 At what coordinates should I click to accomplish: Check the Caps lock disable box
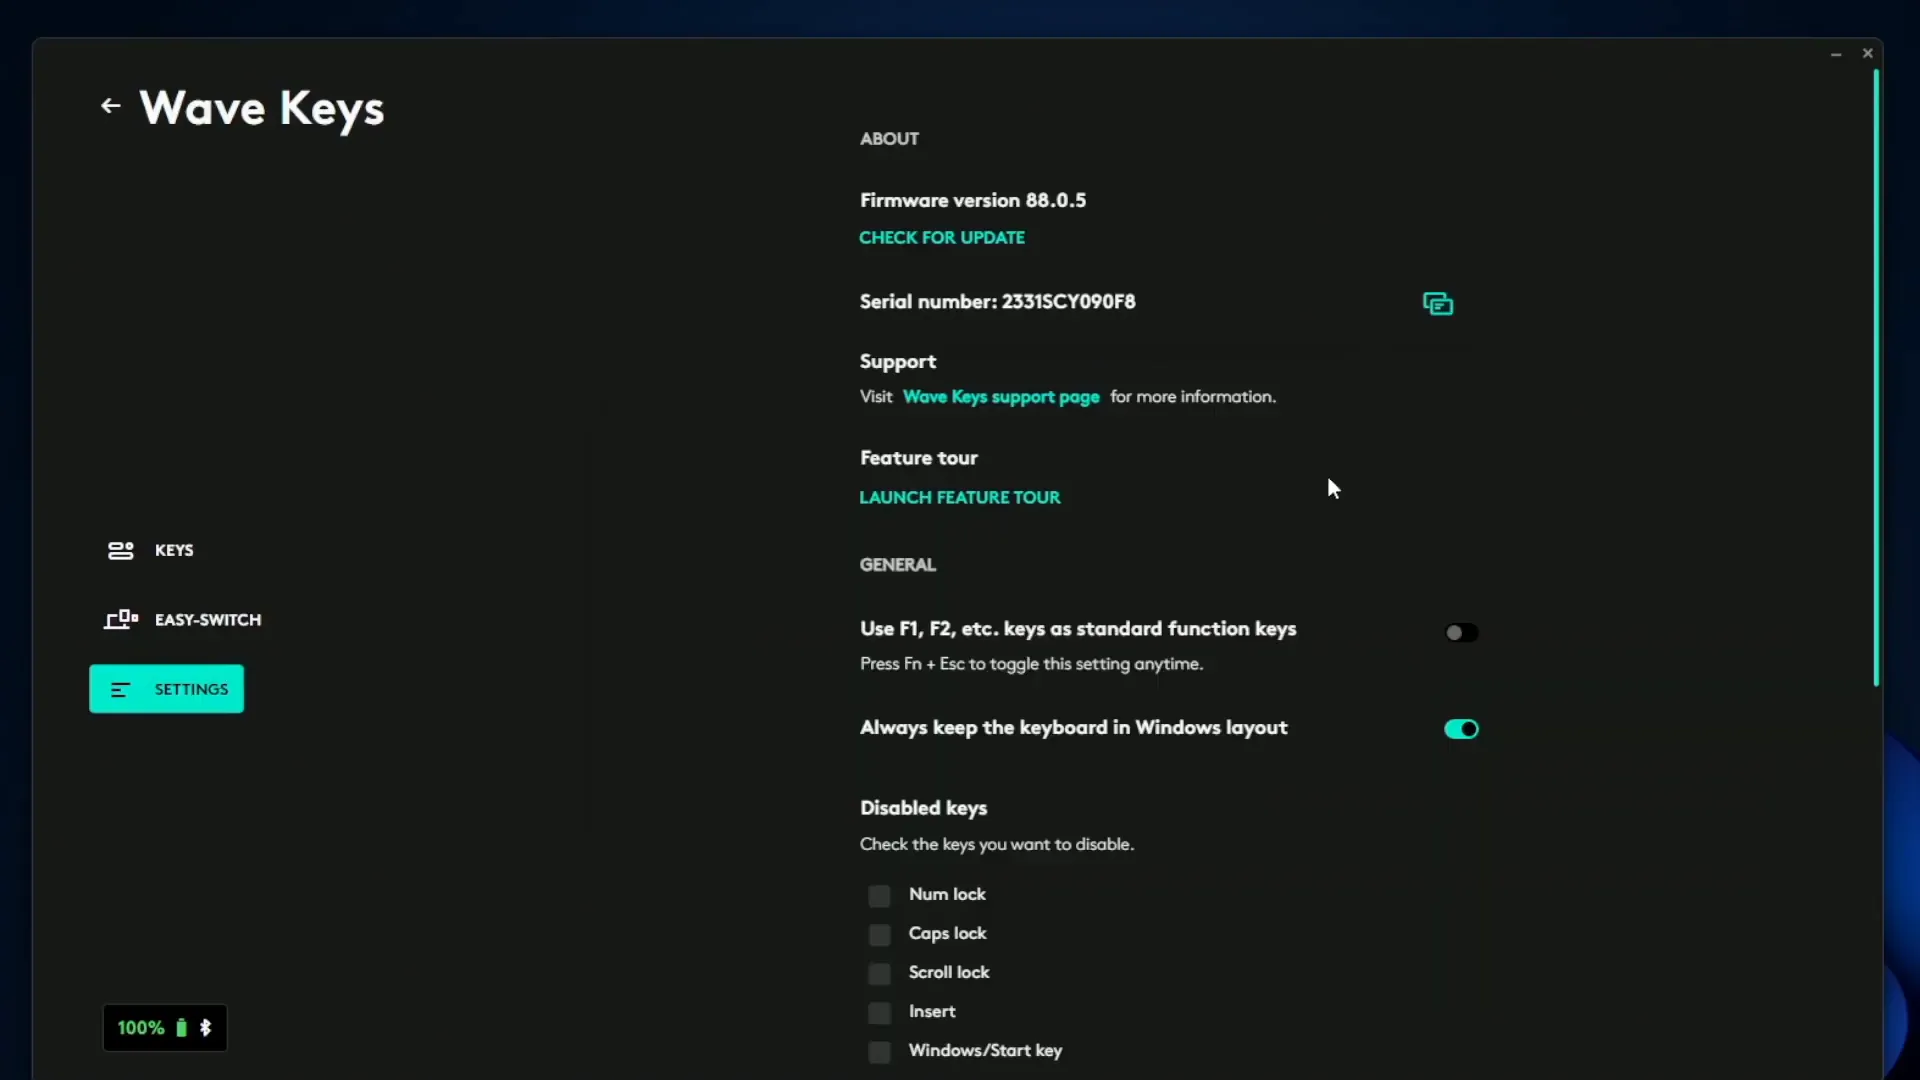pos(879,935)
